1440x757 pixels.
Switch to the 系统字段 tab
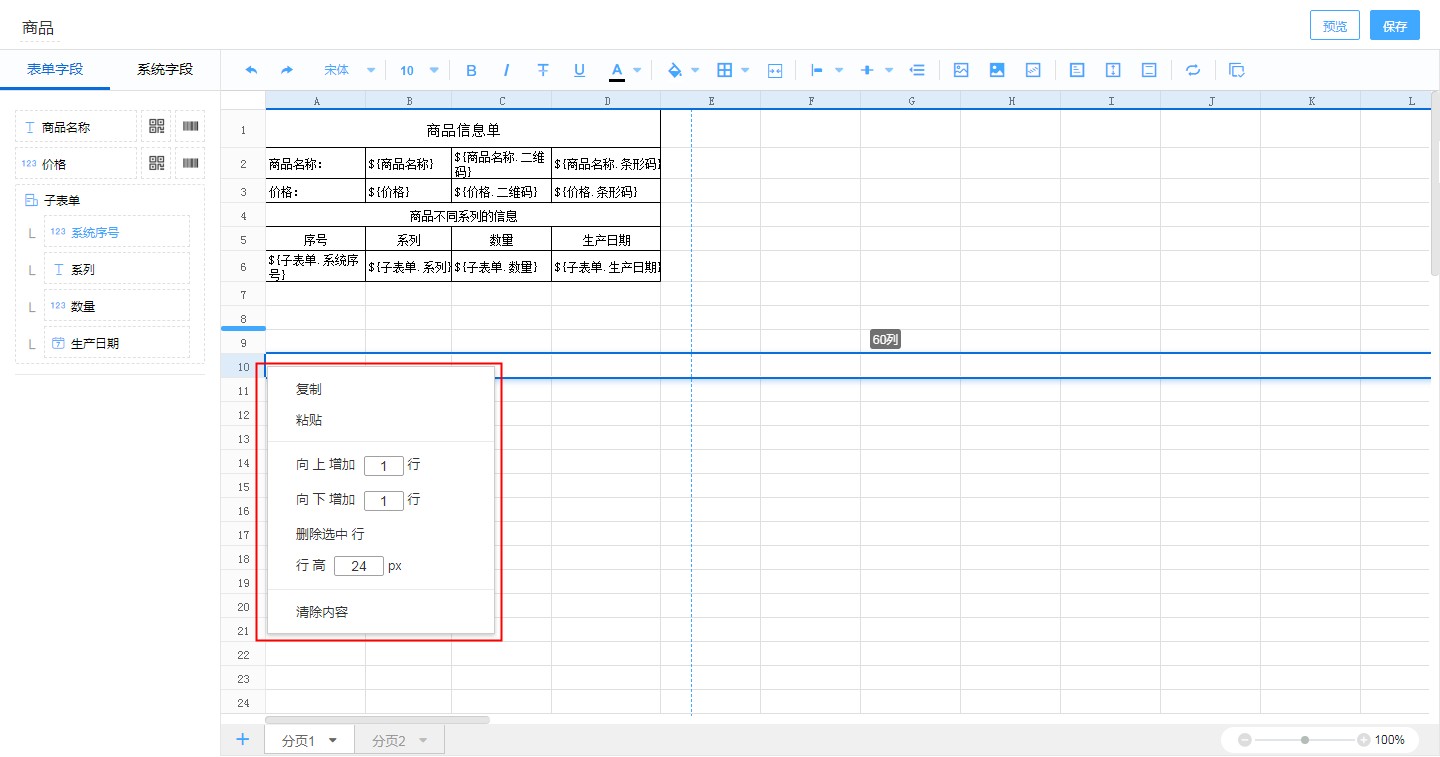pyautogui.click(x=166, y=69)
